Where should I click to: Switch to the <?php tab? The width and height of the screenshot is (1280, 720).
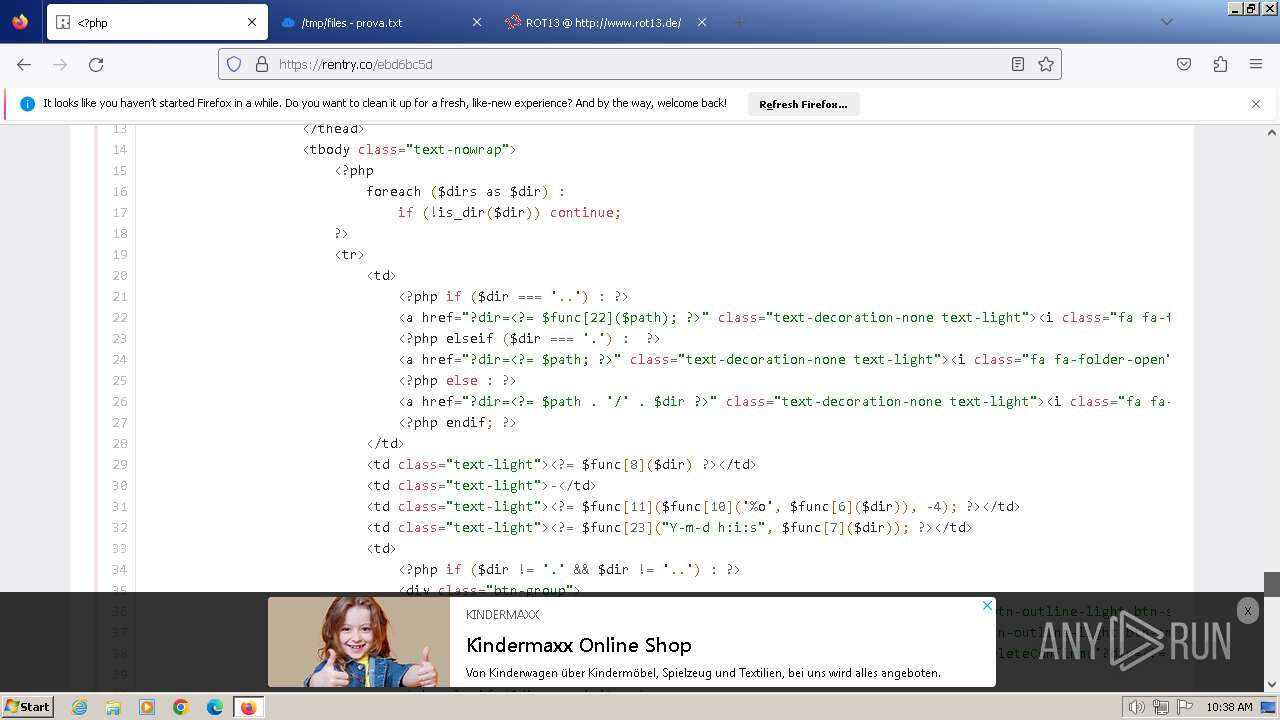coord(157,22)
